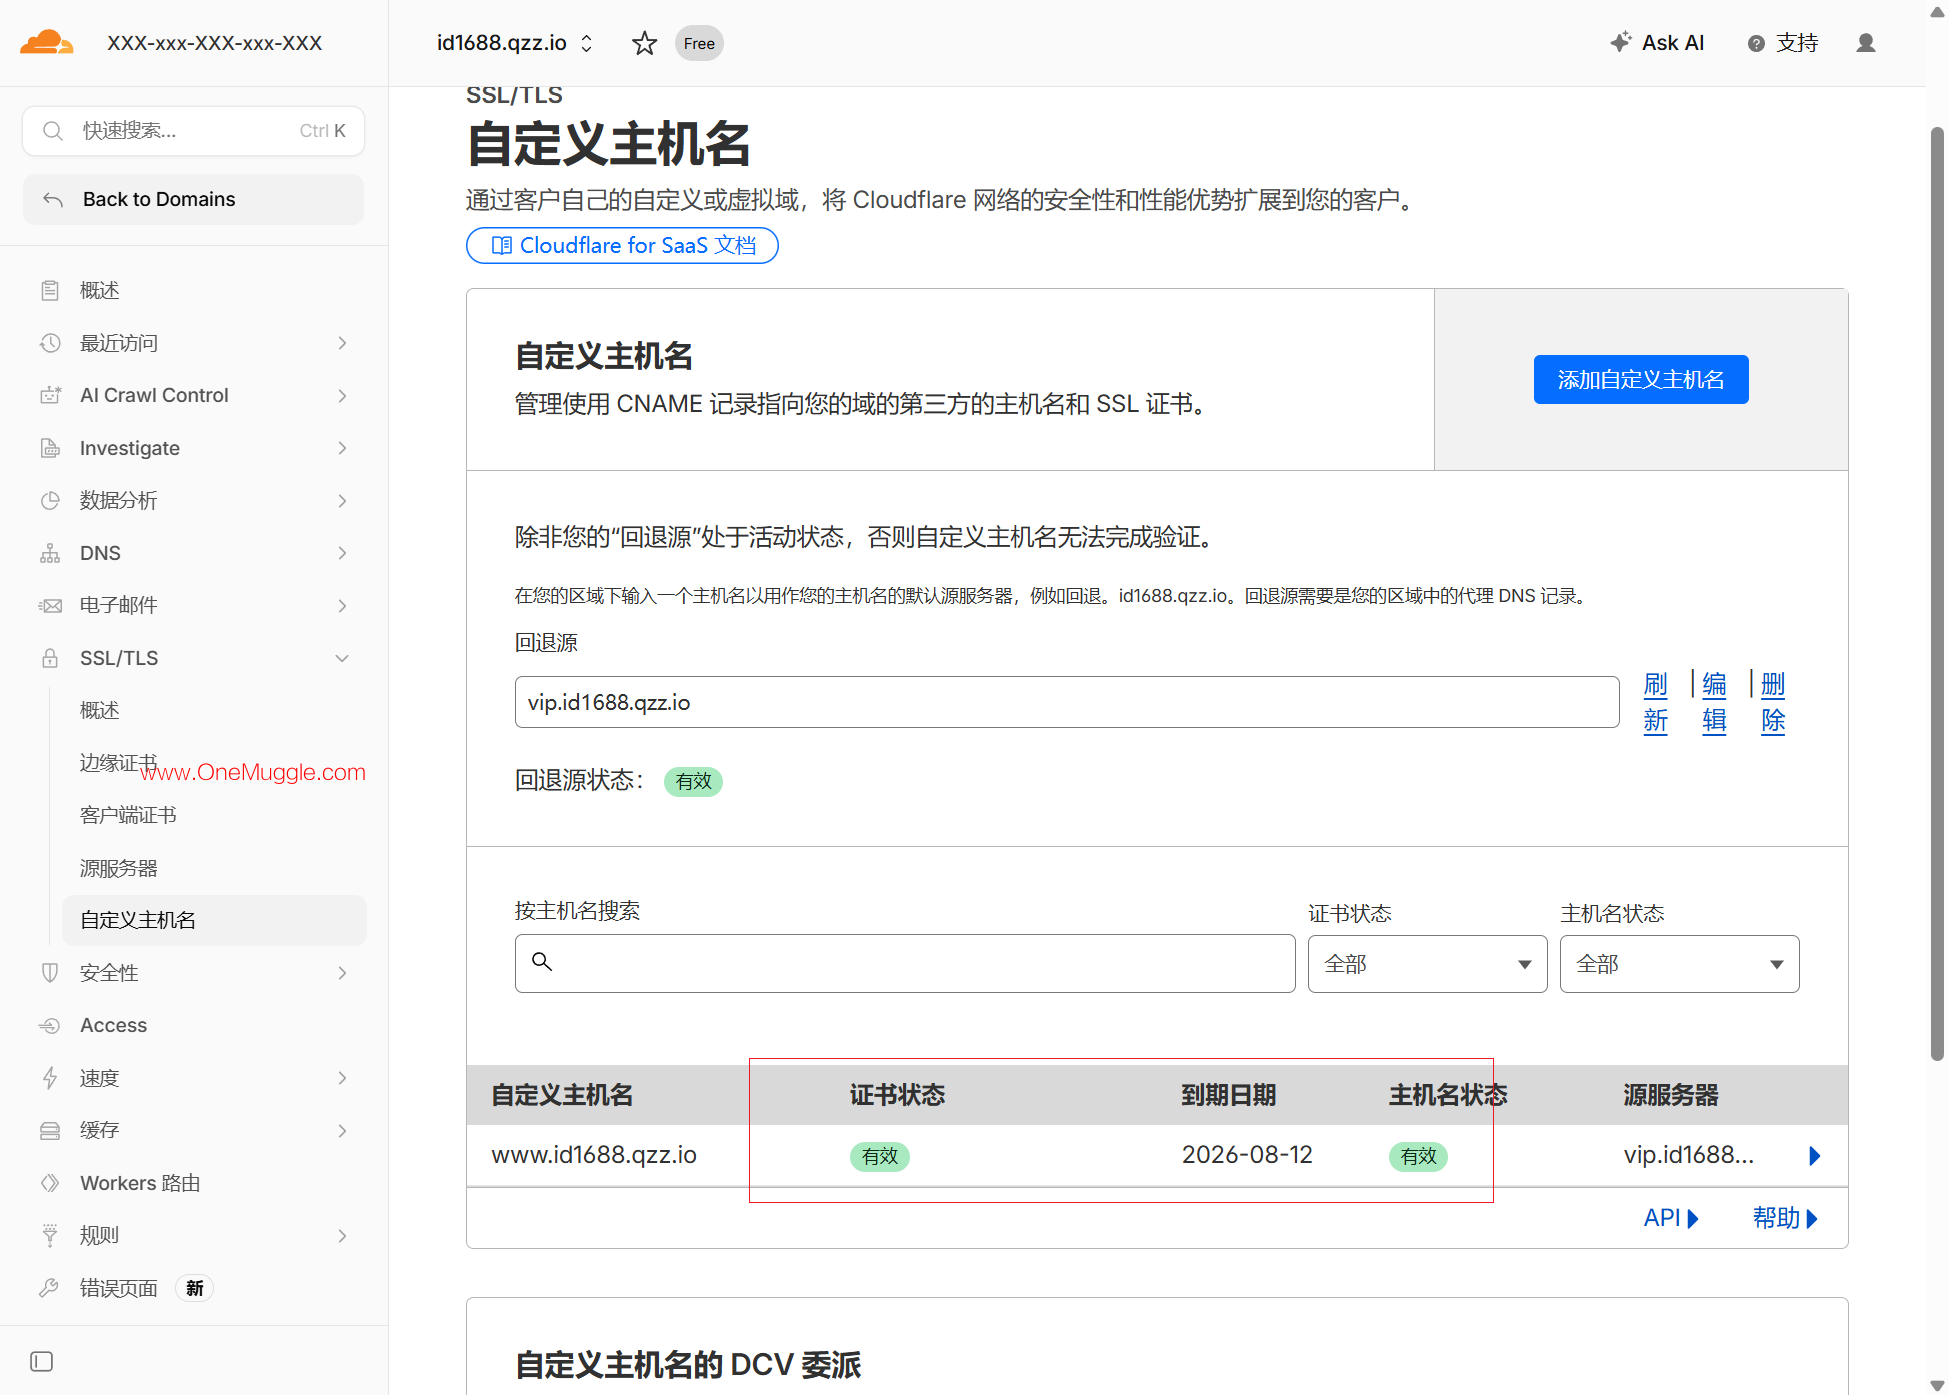Expand the Investigate submenu chevron
The height and width of the screenshot is (1395, 1949).
(x=342, y=448)
